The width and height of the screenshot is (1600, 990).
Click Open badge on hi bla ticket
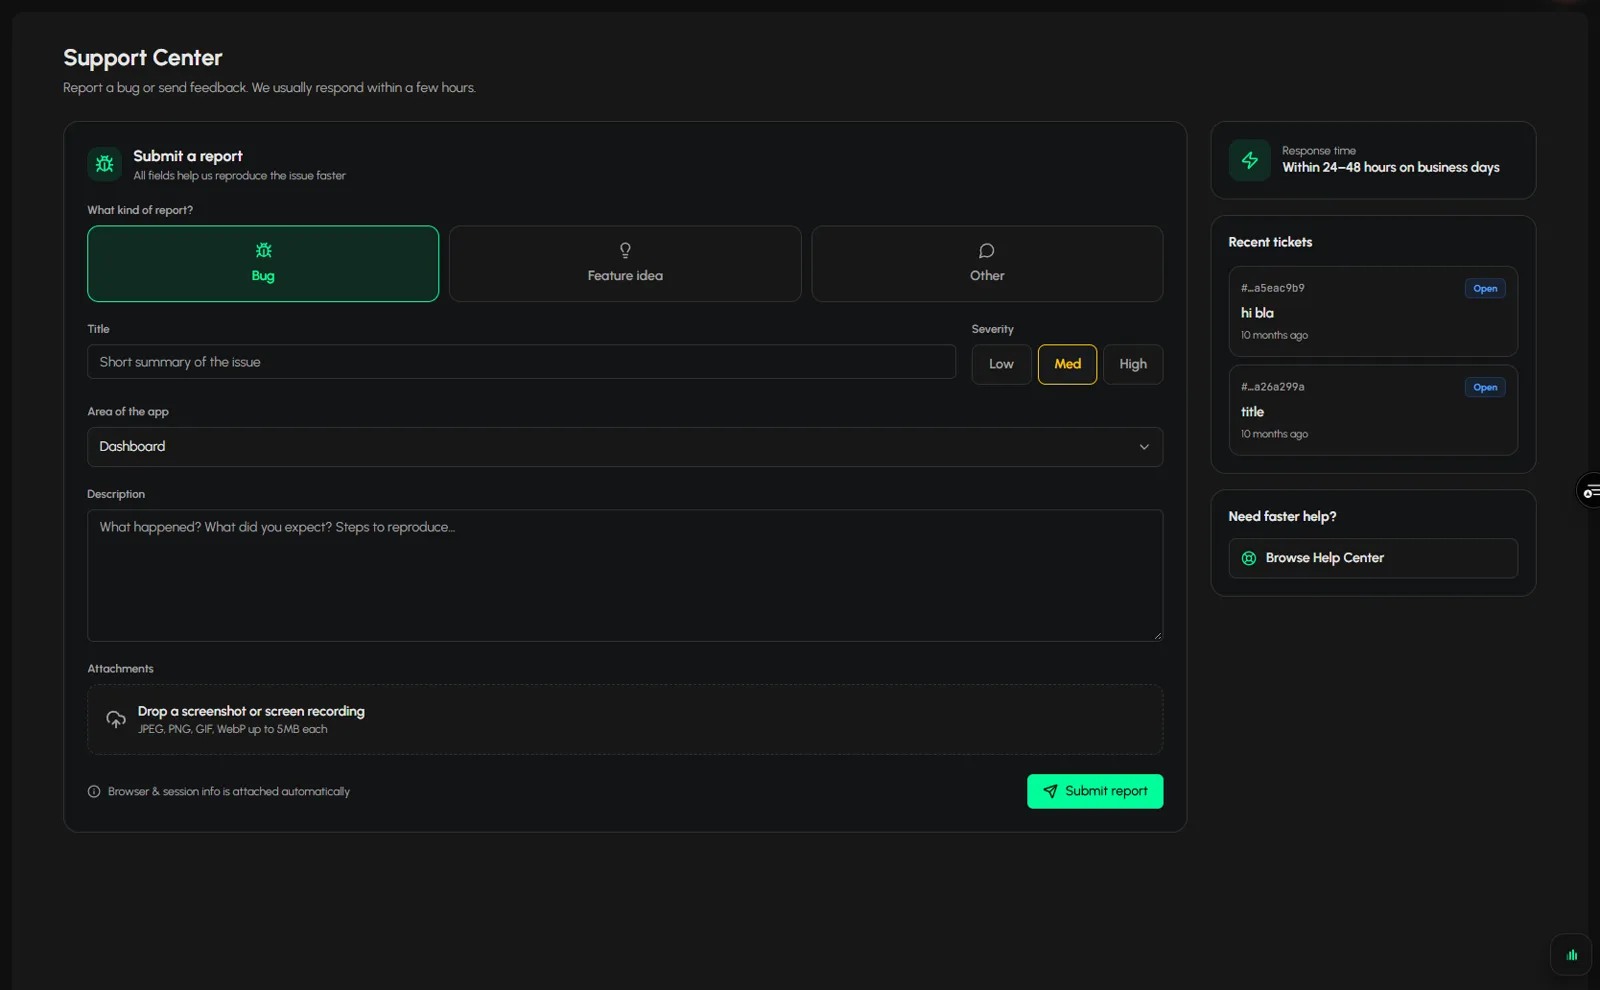tap(1485, 288)
